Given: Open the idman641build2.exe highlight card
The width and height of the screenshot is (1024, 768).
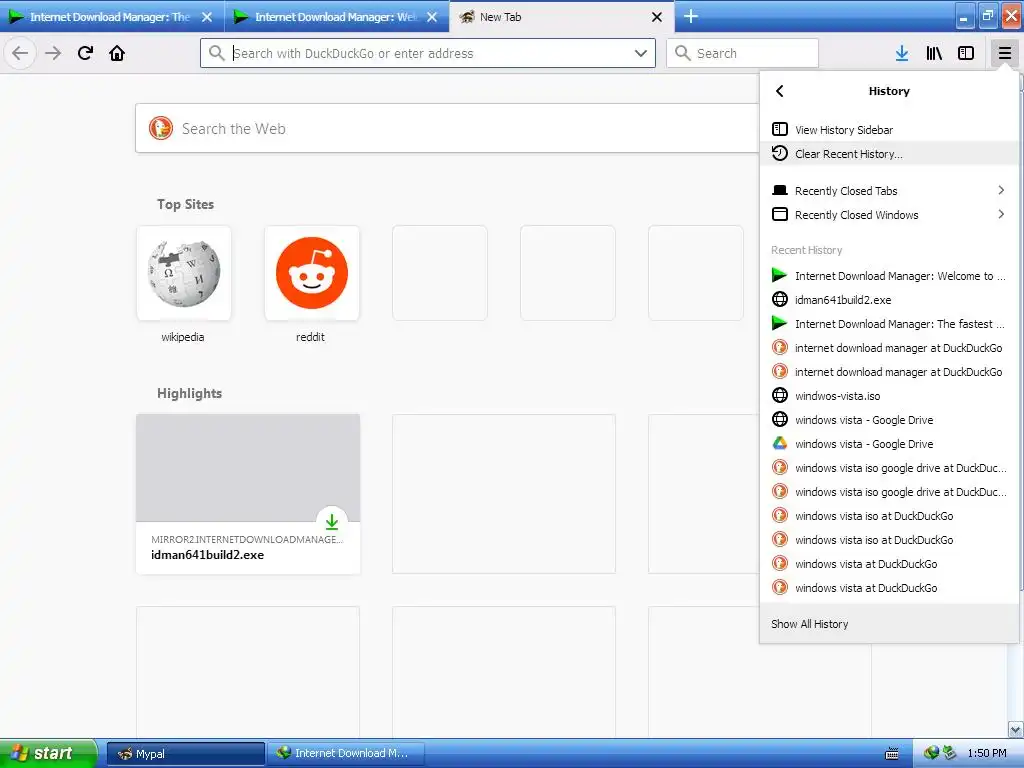Looking at the screenshot, I should [248, 494].
